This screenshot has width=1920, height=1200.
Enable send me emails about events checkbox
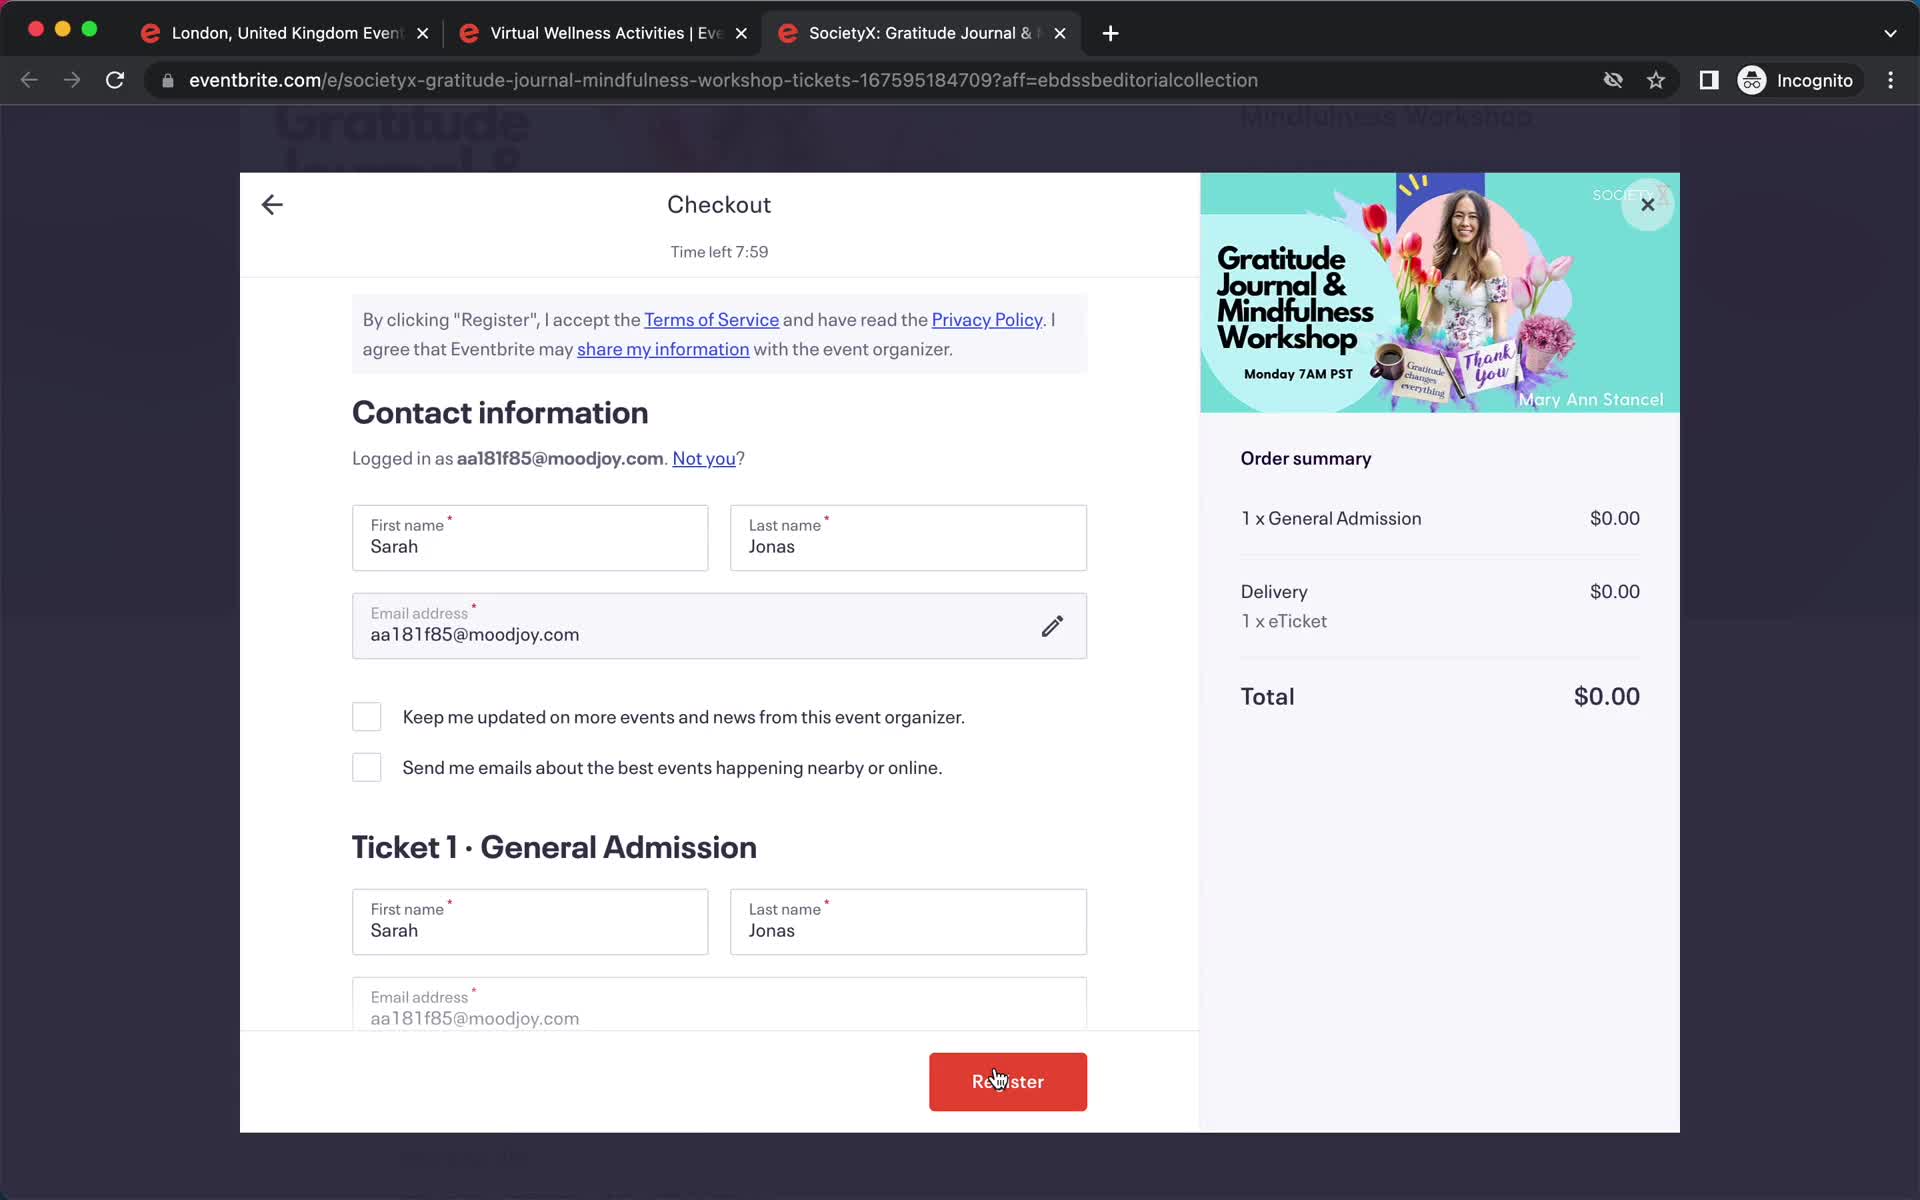tap(366, 767)
